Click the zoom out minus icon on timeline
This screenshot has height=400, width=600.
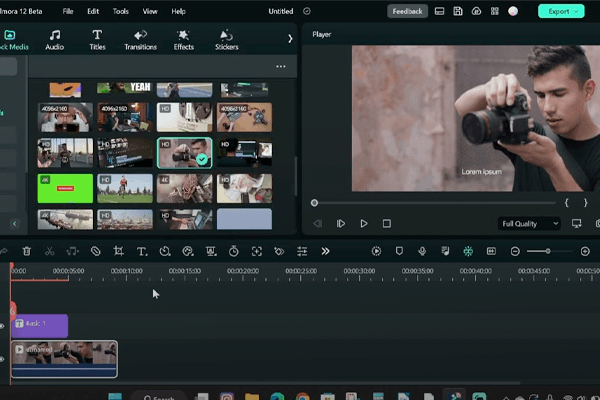click(x=515, y=251)
